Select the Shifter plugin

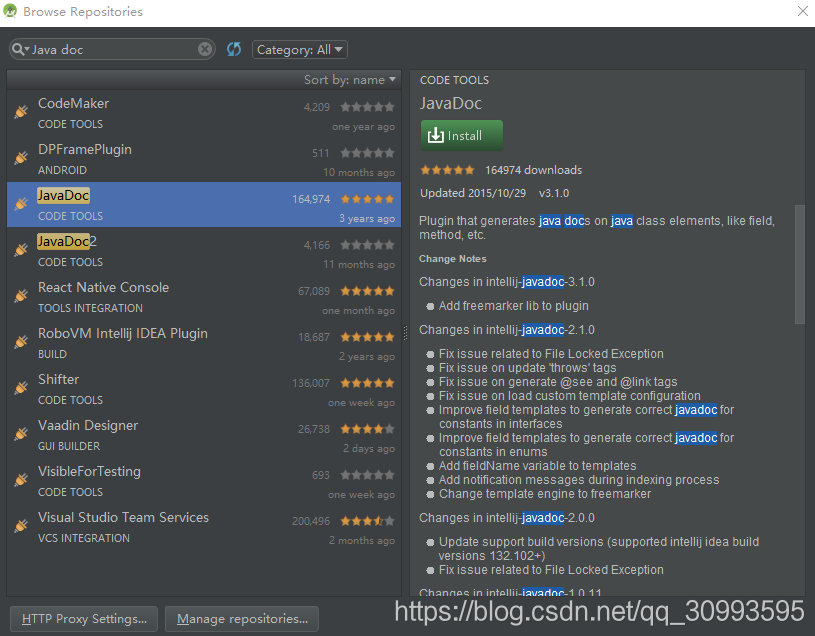coord(204,388)
